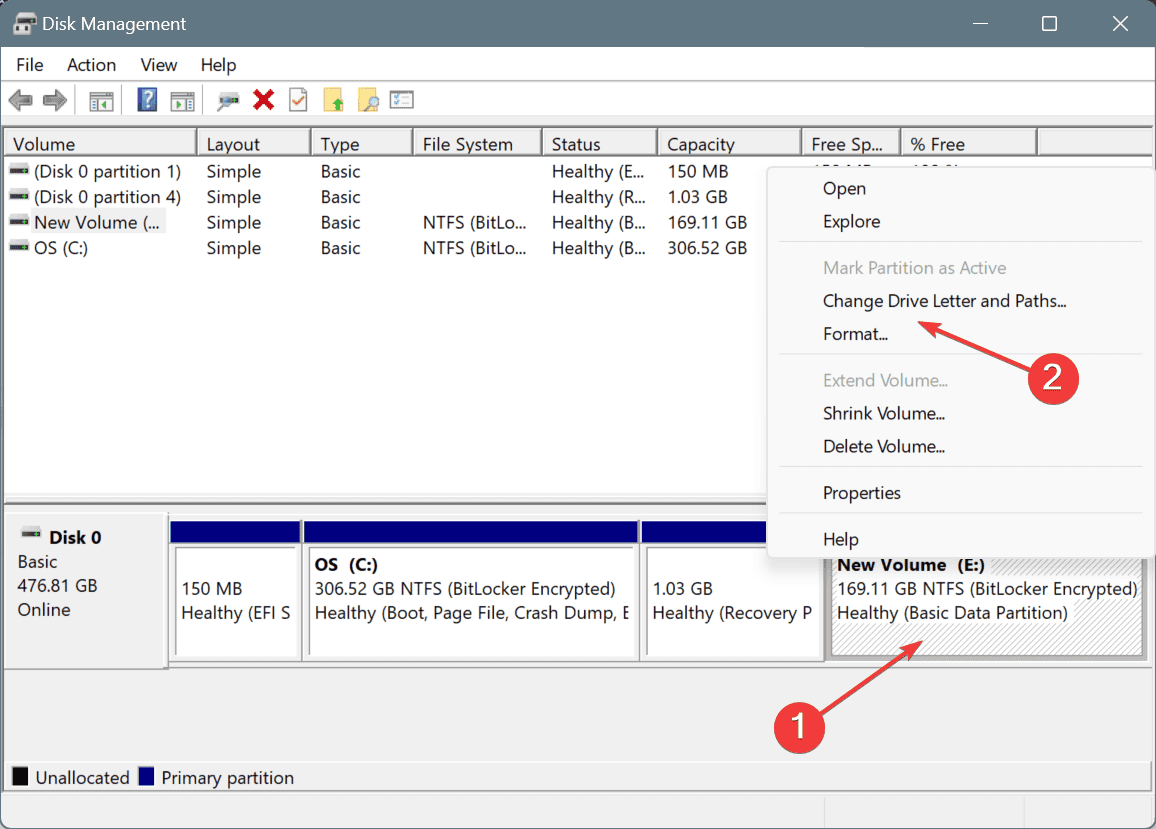Select the New Volume row in list

[386, 222]
